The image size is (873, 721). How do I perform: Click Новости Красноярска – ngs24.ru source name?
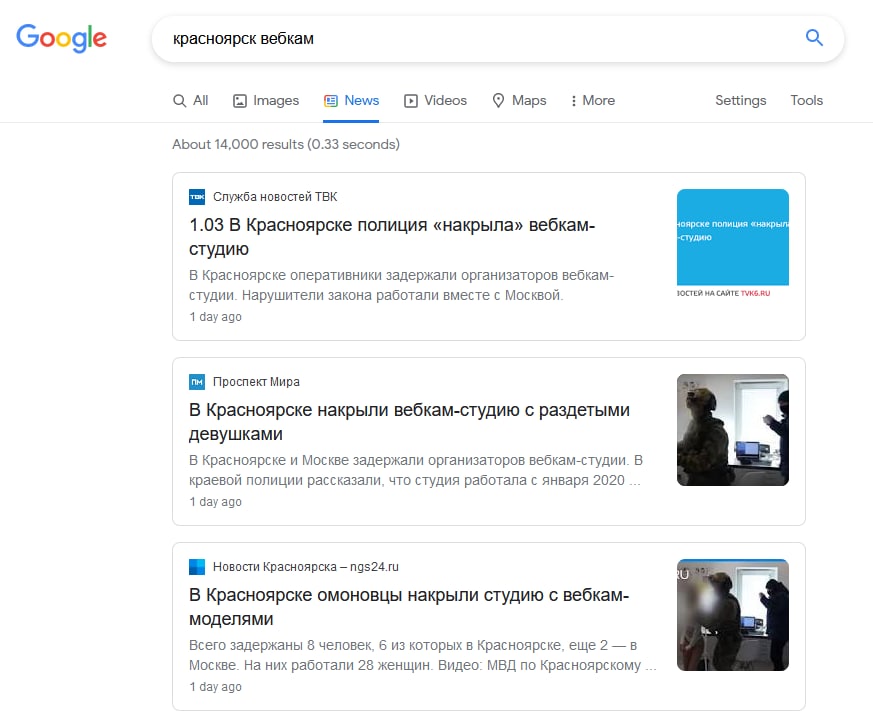click(x=306, y=567)
